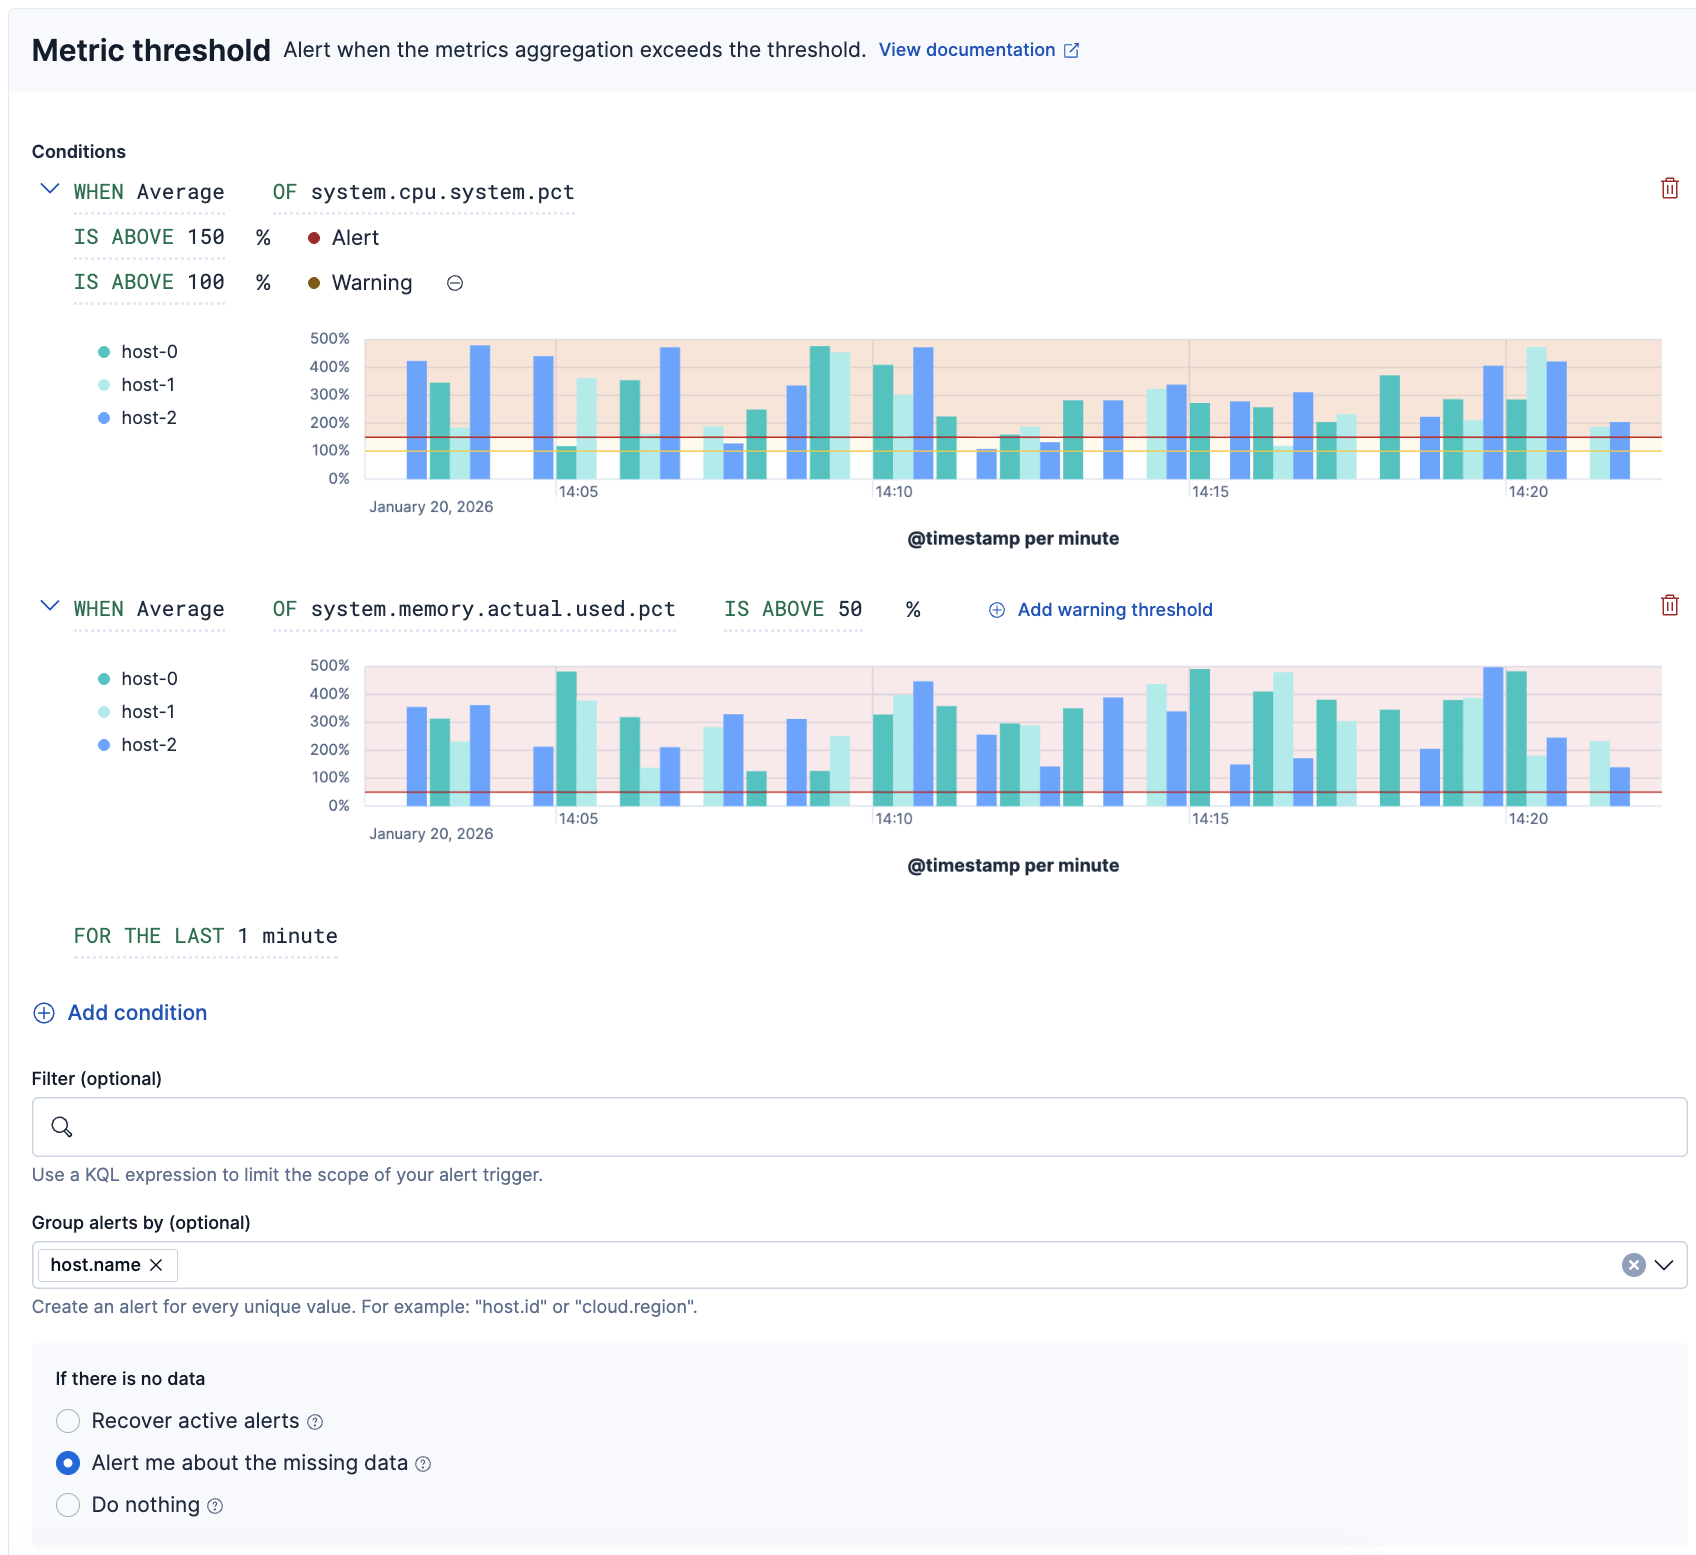Collapse the CPU condition chart
Screen dimensions: 1696x1555
pos(49,189)
